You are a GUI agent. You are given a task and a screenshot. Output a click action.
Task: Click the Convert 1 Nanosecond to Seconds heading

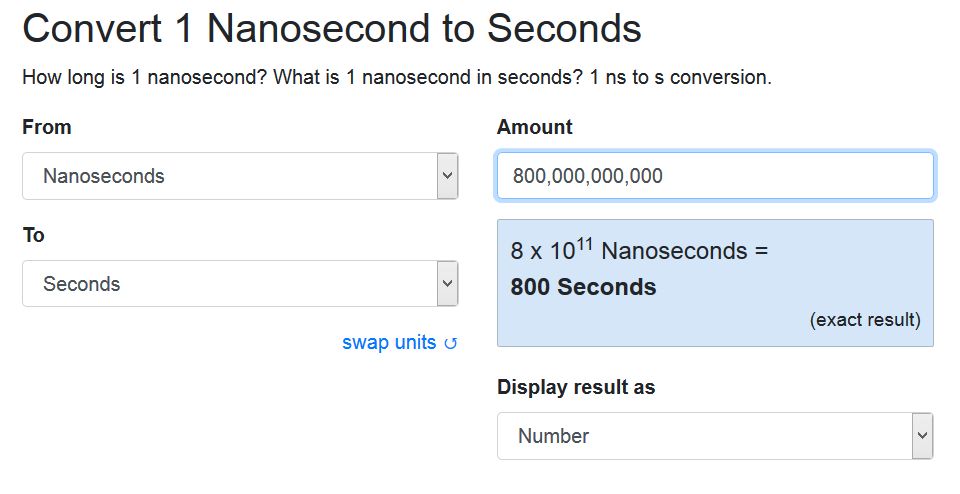click(x=332, y=28)
